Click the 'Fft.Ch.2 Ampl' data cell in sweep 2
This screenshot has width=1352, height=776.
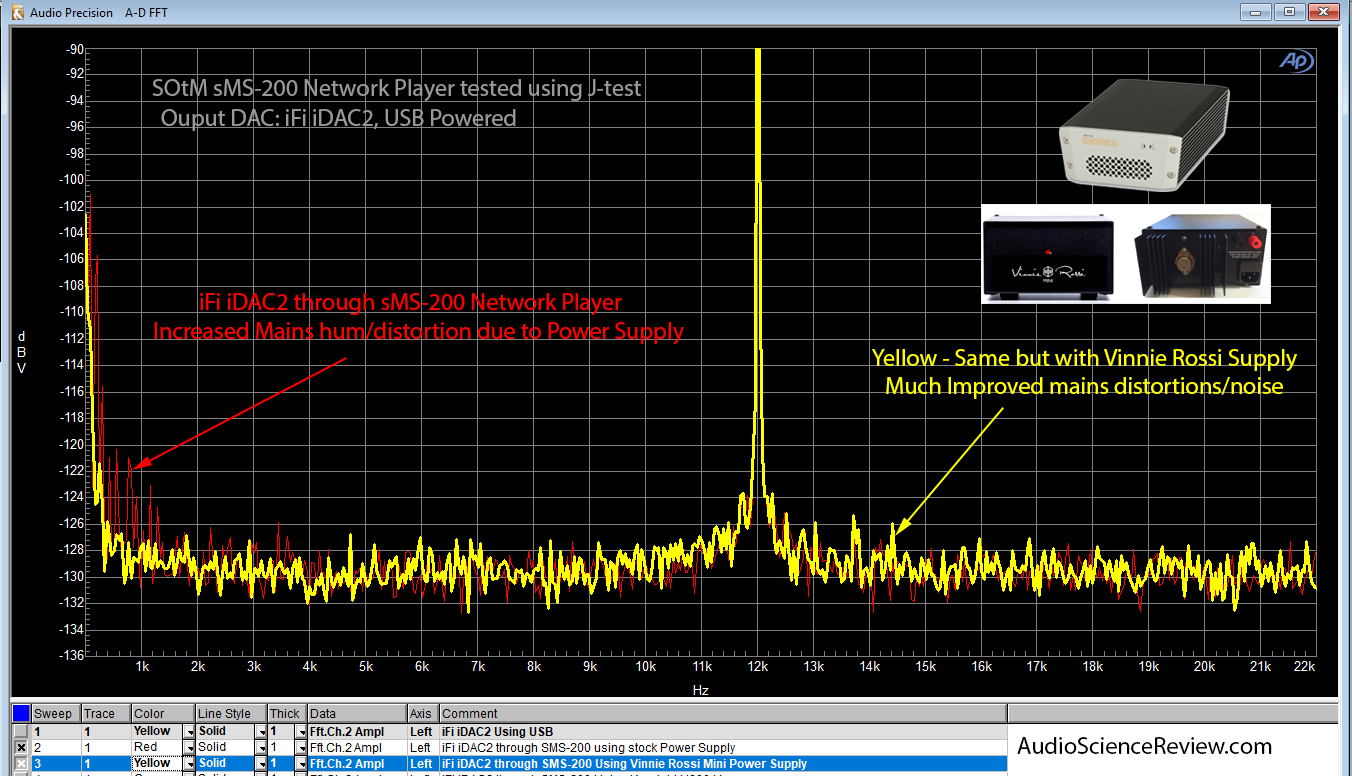pos(357,747)
